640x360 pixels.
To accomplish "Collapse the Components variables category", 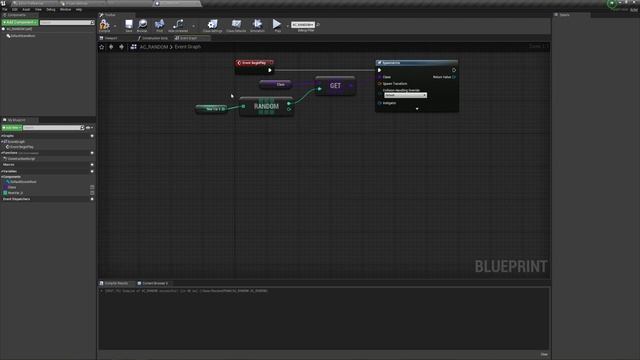I will (x=2, y=177).
